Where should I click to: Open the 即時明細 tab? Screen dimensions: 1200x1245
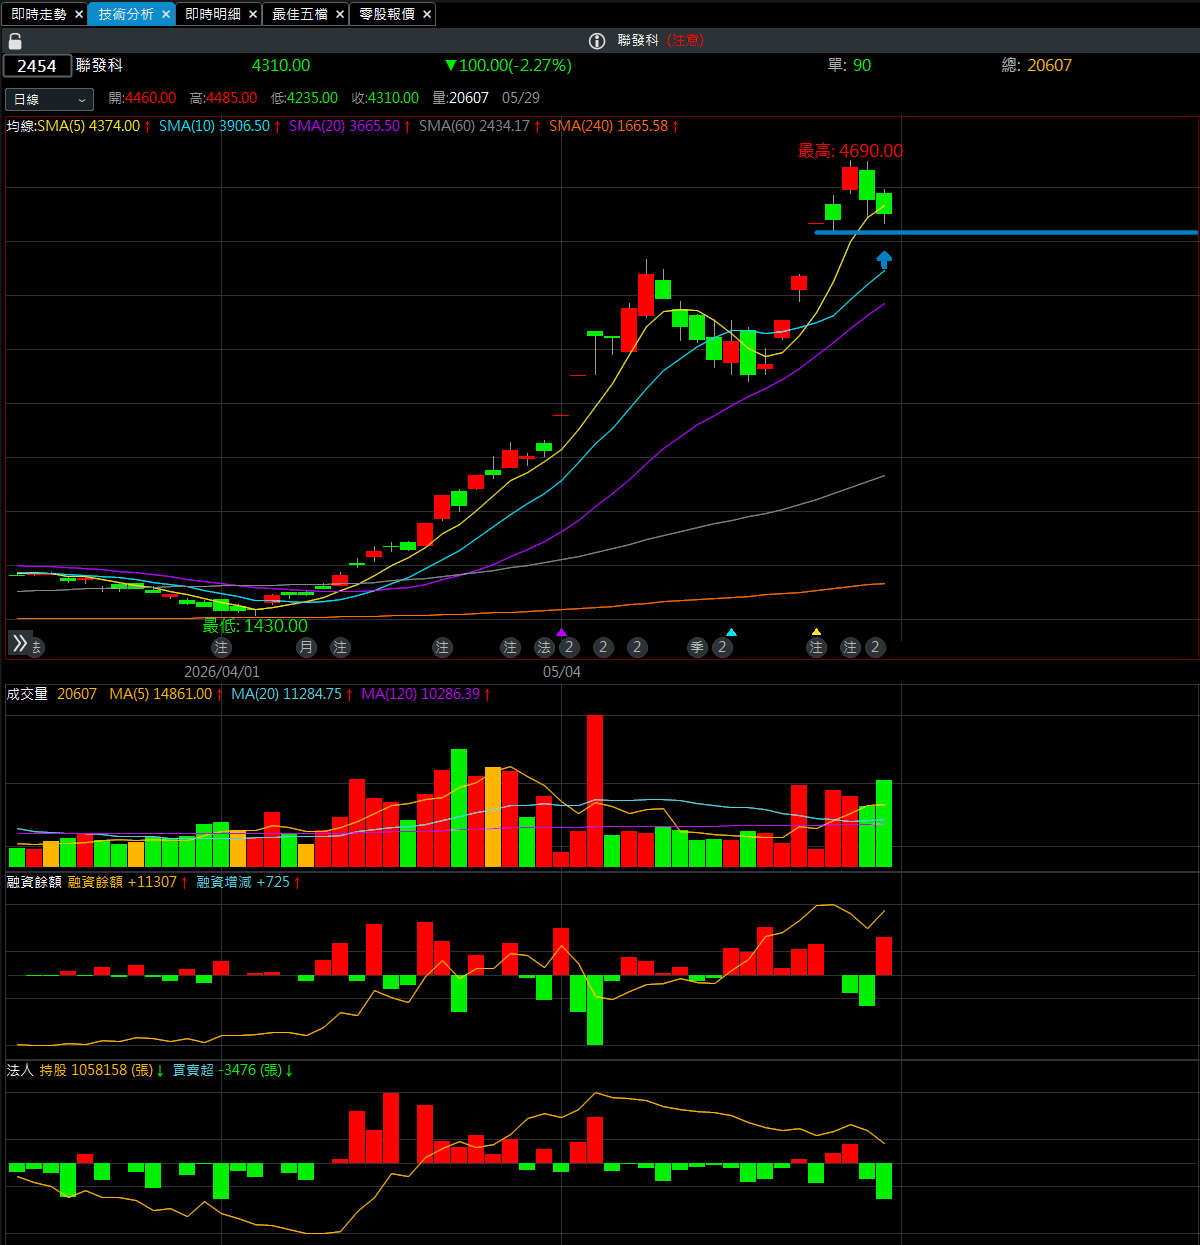(x=213, y=14)
